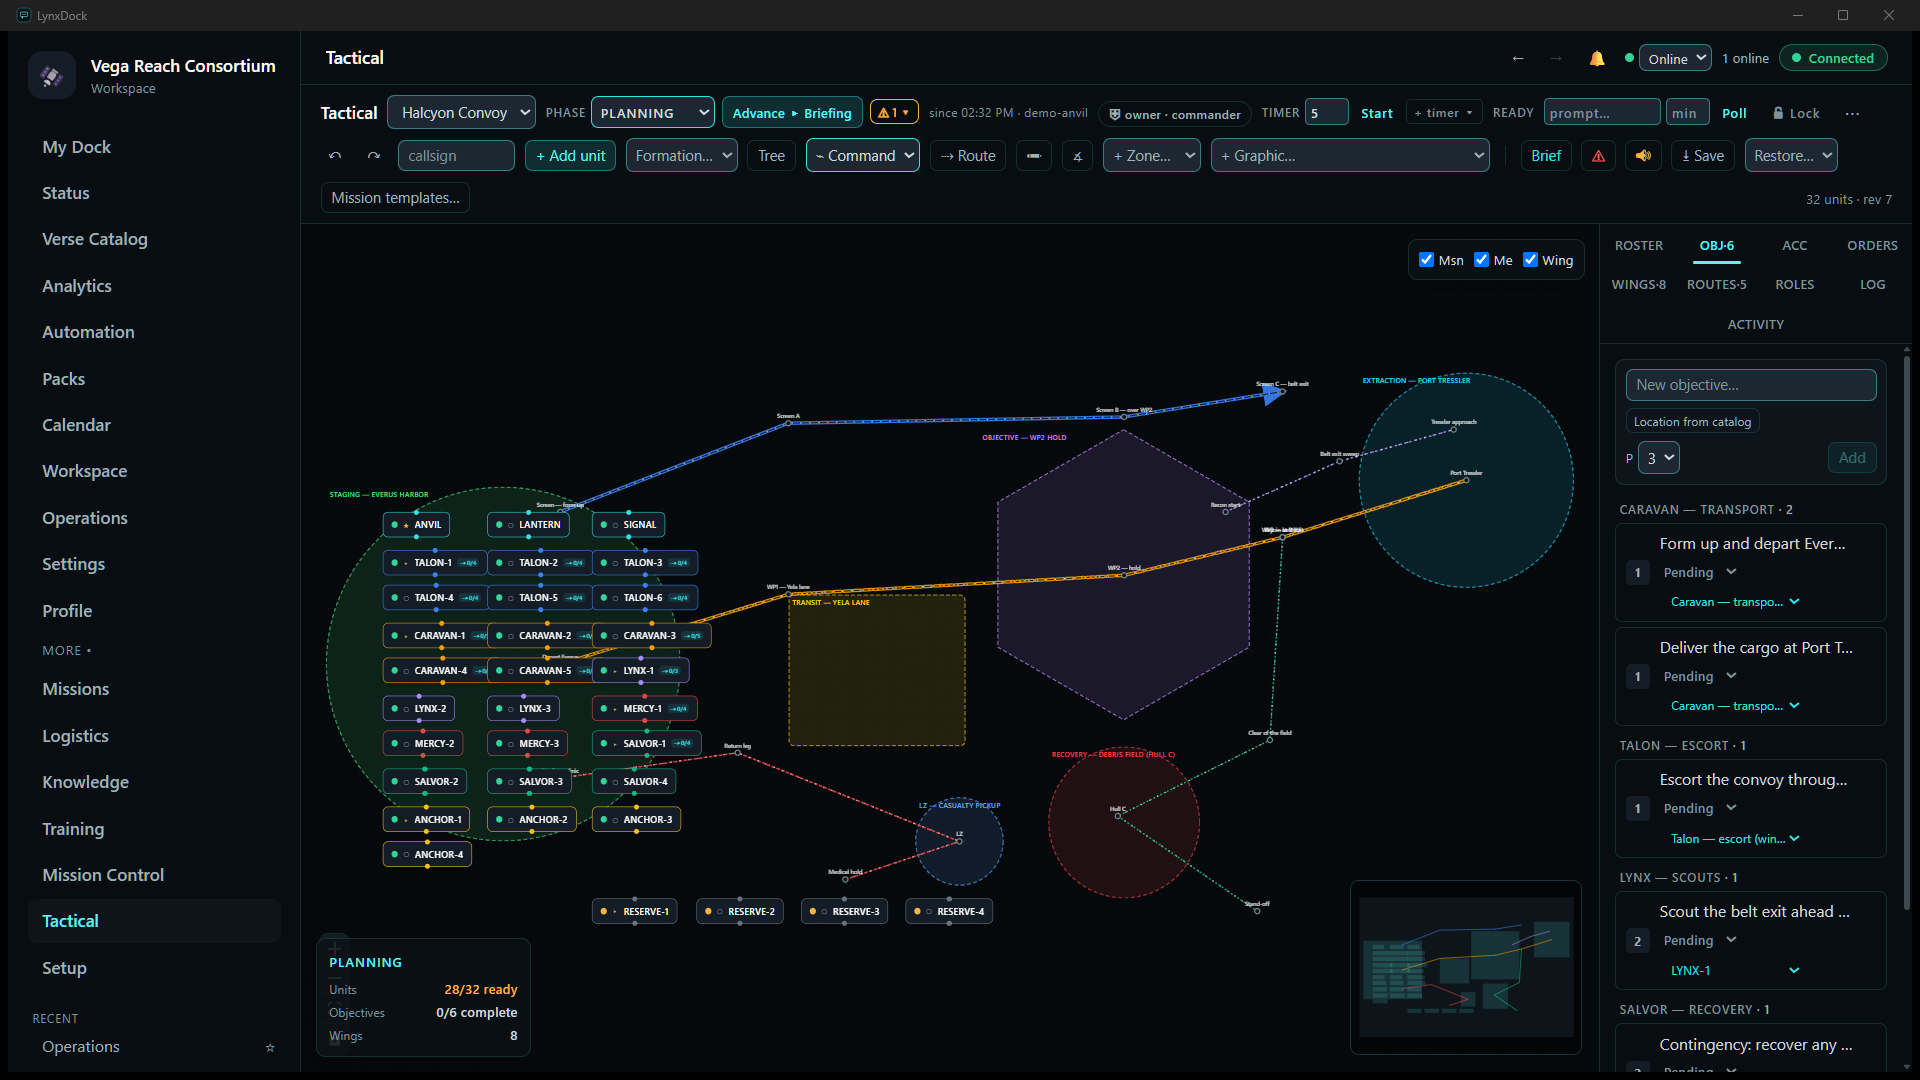Image resolution: width=1920 pixels, height=1080 pixels.
Task: Go back with the left arrow icon
Action: click(x=1518, y=58)
